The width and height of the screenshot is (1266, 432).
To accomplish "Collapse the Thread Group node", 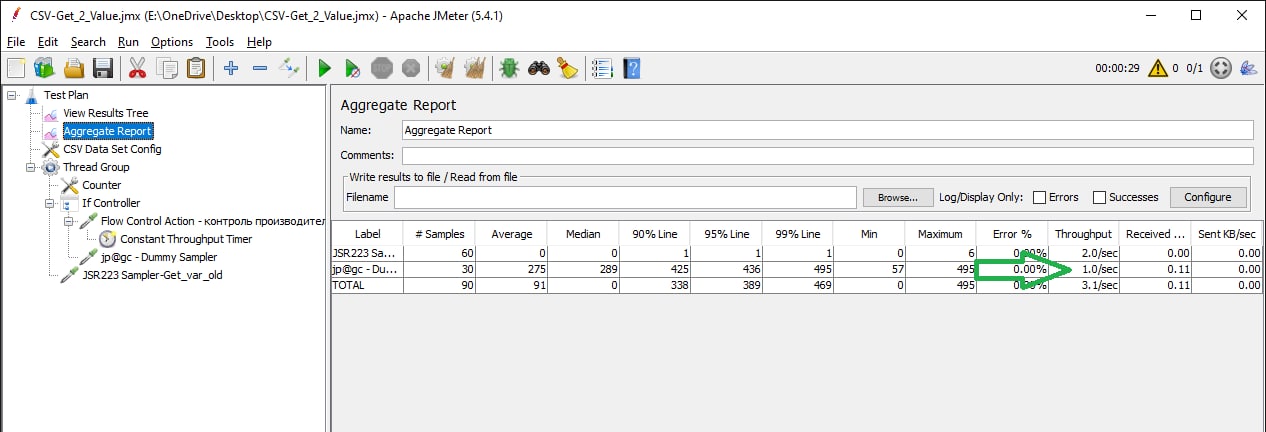I will click(30, 167).
